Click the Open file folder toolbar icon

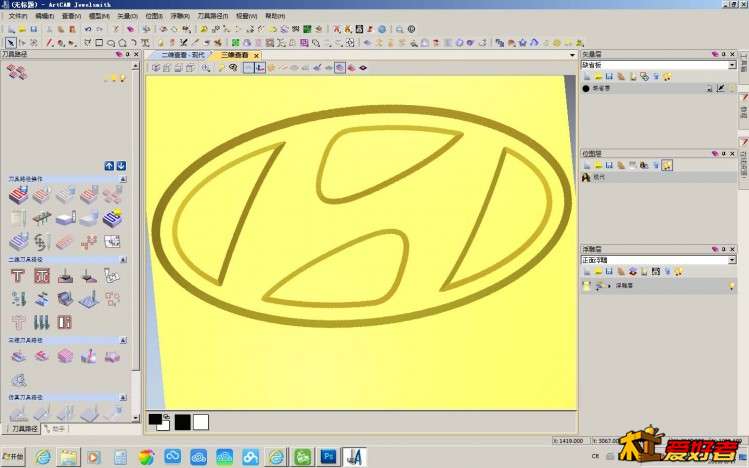pyautogui.click(x=22, y=29)
